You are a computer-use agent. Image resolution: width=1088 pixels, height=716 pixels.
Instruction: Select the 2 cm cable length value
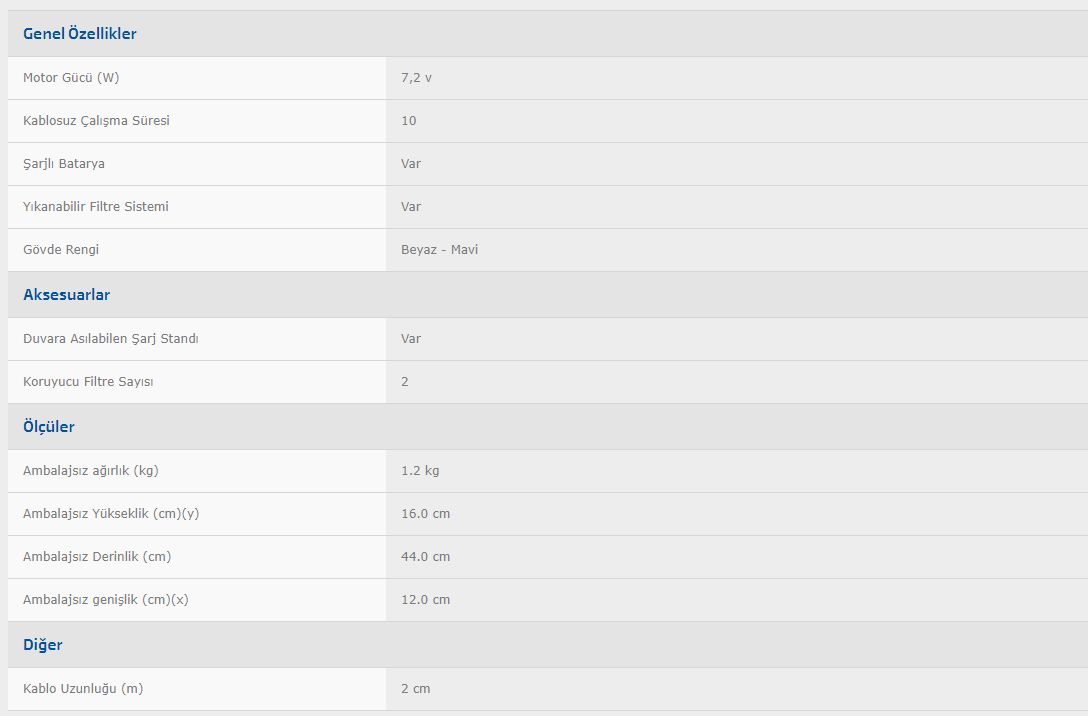pyautogui.click(x=416, y=688)
